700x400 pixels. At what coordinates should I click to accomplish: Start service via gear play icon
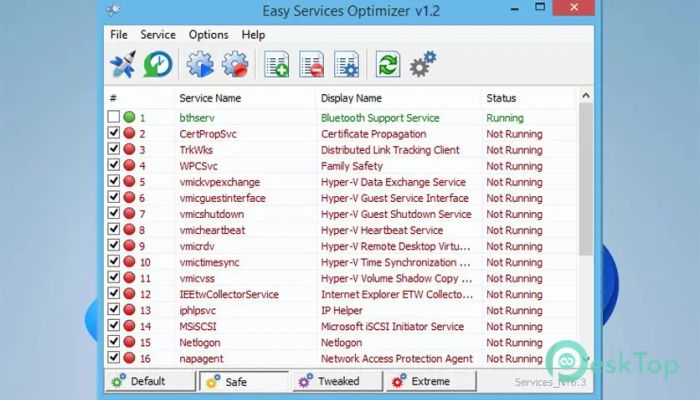click(x=200, y=64)
